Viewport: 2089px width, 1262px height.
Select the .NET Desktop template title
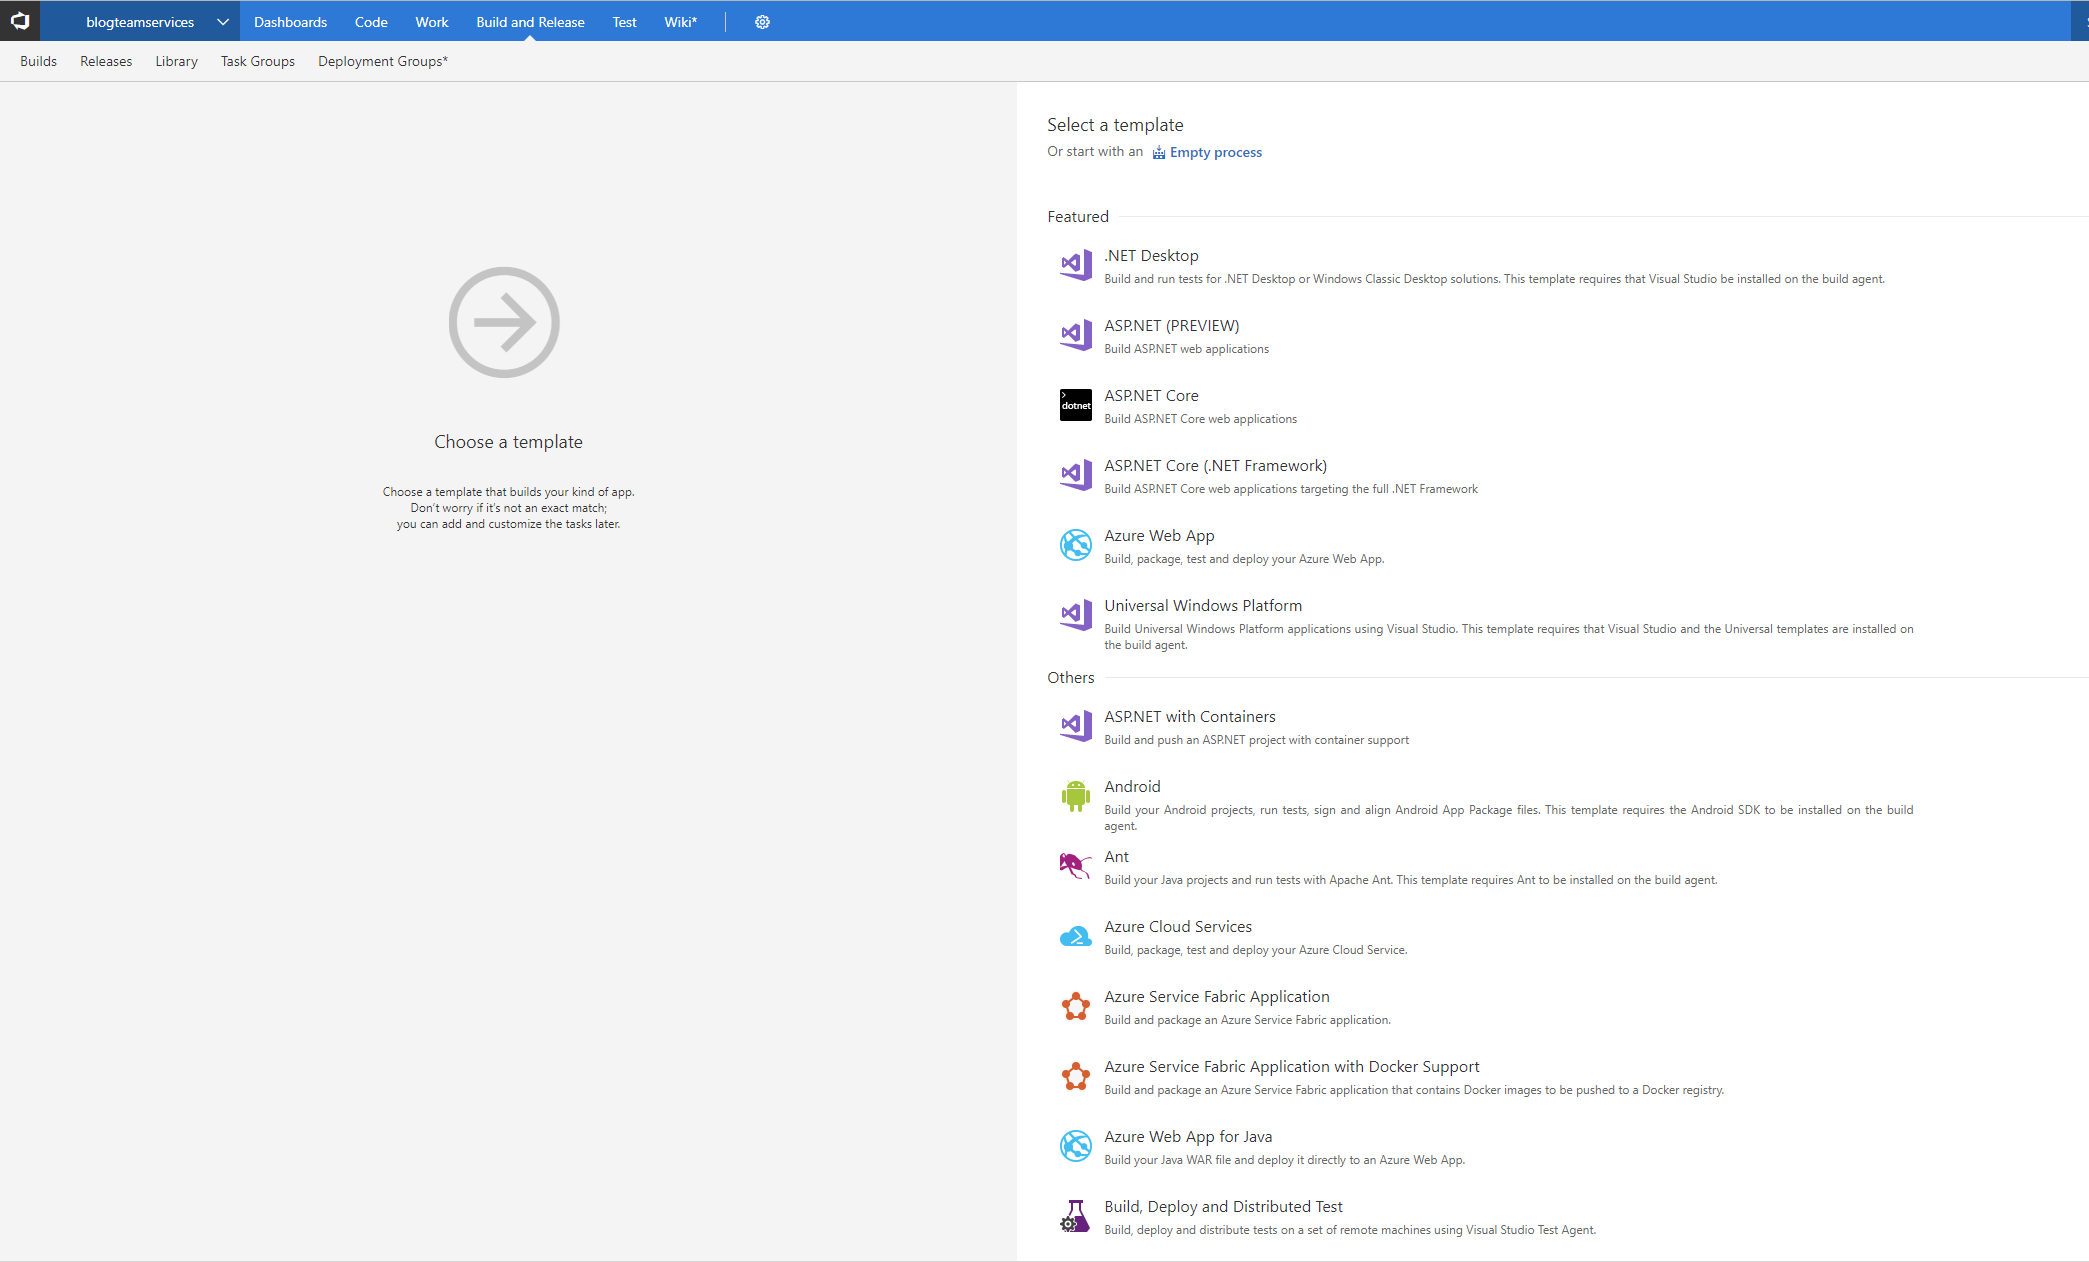(x=1151, y=256)
